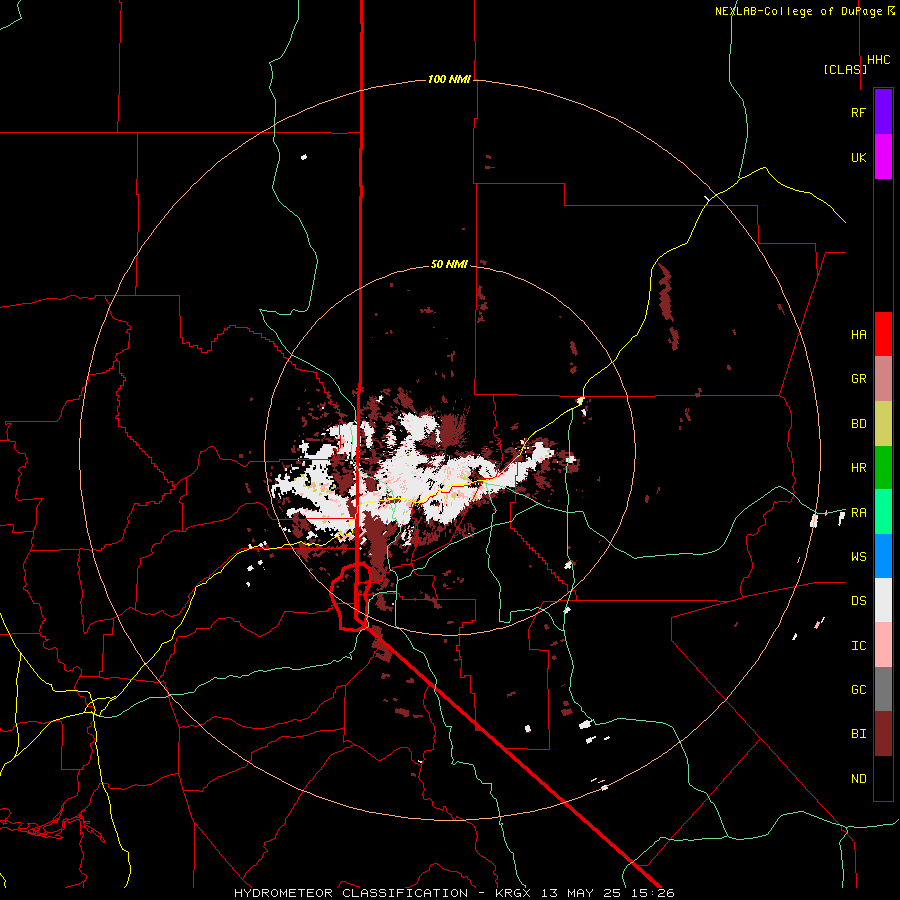Click the BI legend label
Image resolution: width=900 pixels, height=900 pixels.
coord(858,734)
